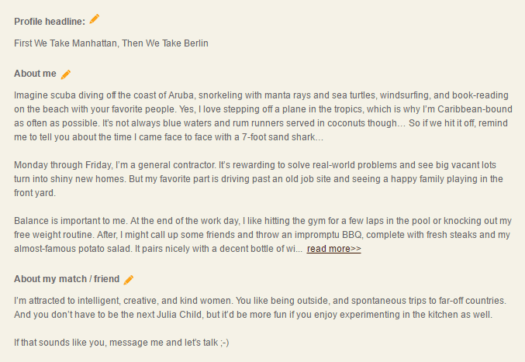Edit About my match / friend section

(129, 280)
